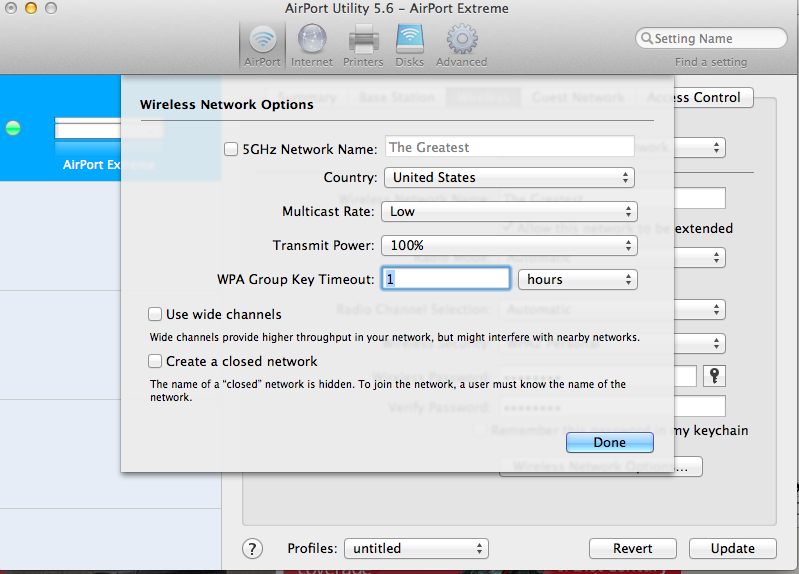Open the AirPort toolbar section
This screenshot has height=574, width=799.
pyautogui.click(x=262, y=46)
